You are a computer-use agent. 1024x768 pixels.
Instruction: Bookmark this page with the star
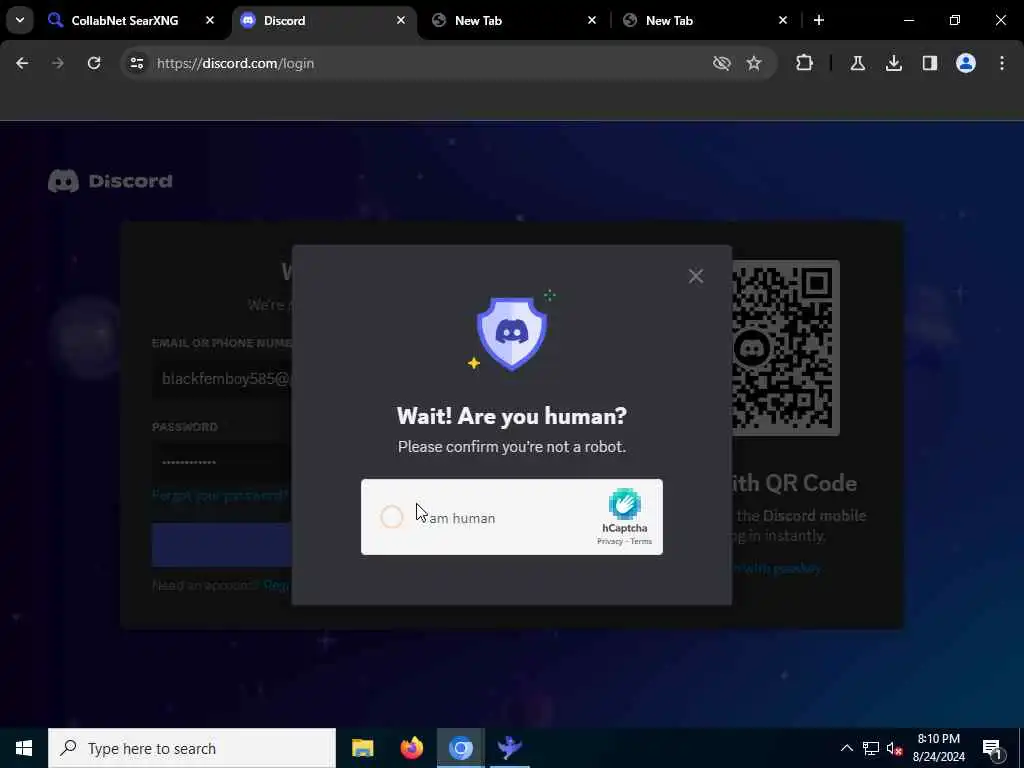(x=754, y=63)
